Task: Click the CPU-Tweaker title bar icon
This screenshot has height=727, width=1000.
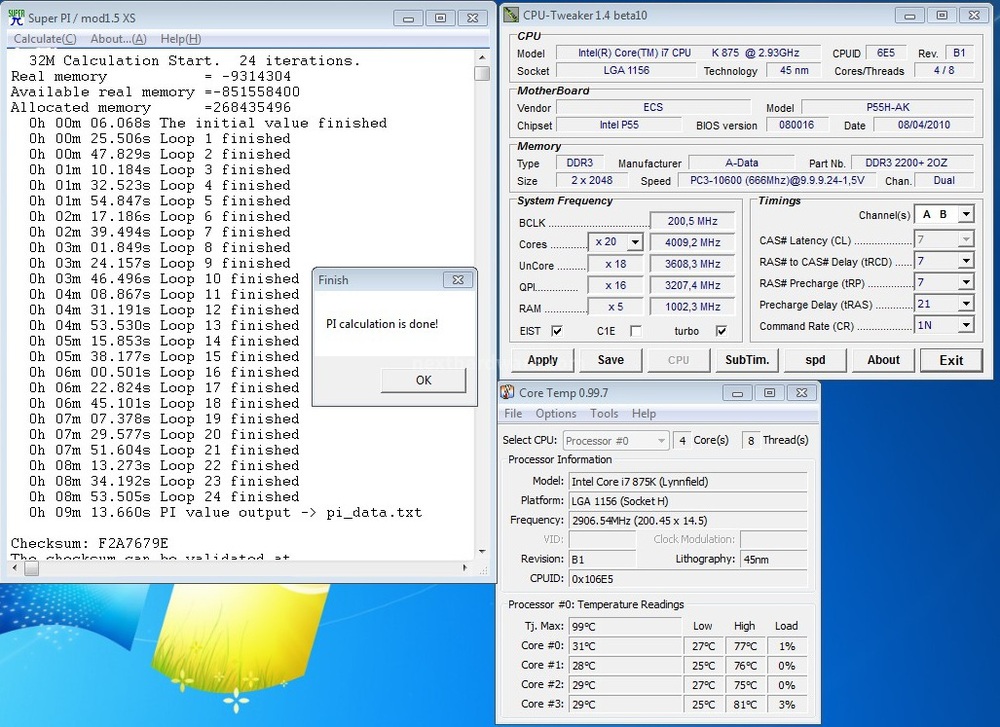Action: [511, 15]
